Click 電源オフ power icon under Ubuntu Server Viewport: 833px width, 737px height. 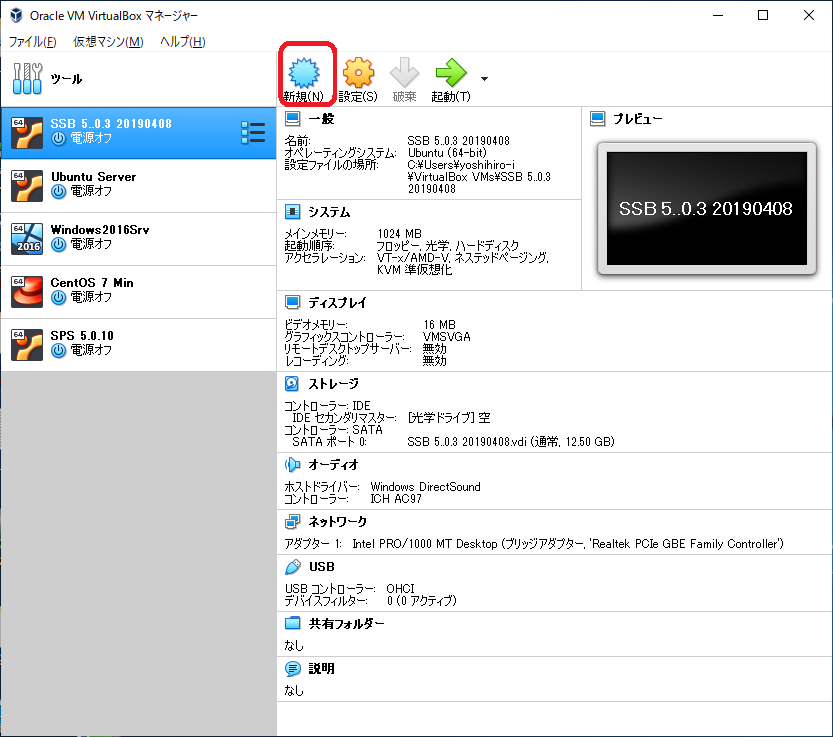click(x=58, y=191)
